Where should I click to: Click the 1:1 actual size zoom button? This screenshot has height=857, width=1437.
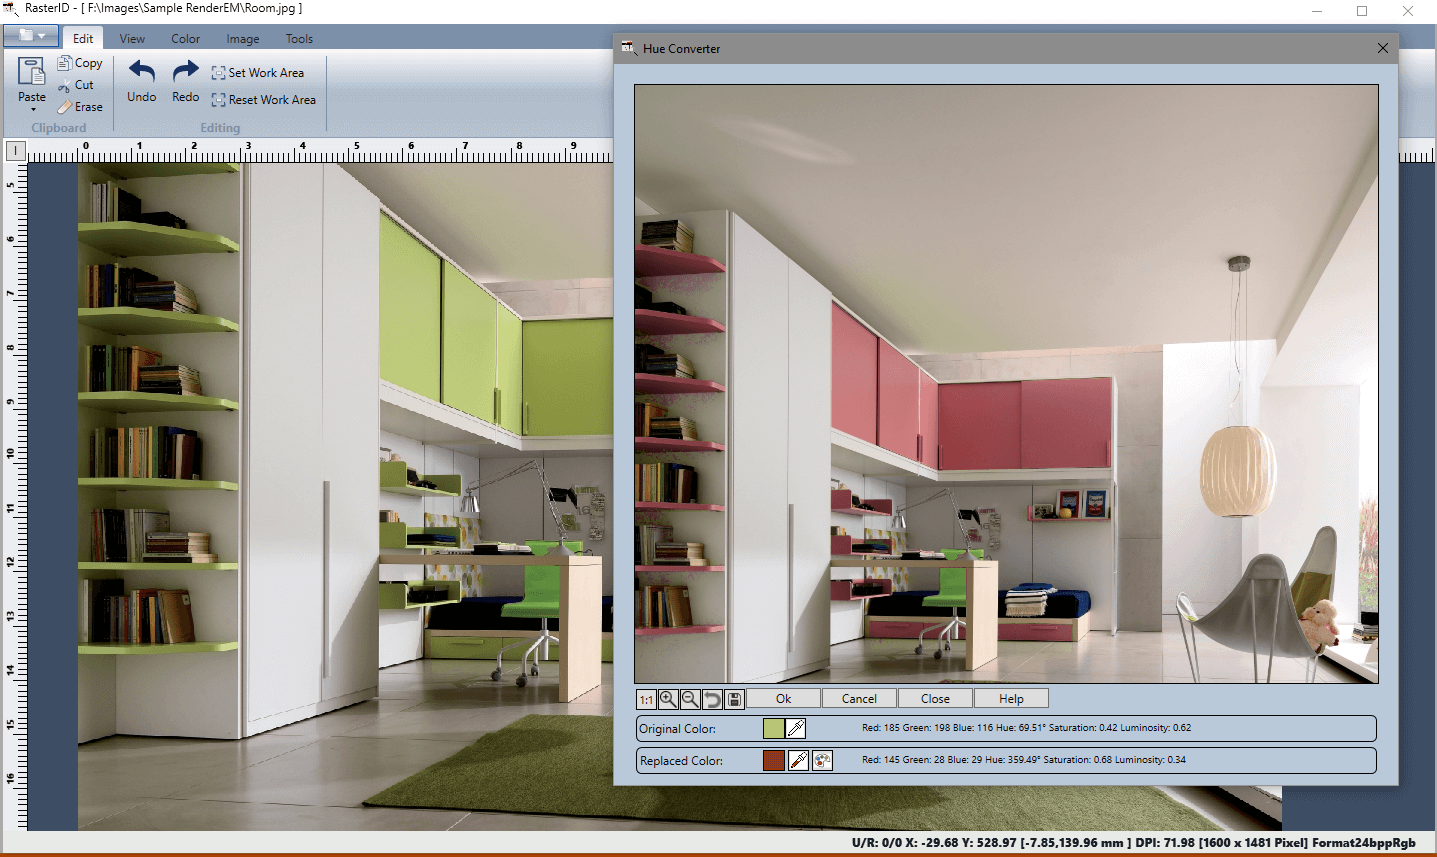tap(646, 700)
